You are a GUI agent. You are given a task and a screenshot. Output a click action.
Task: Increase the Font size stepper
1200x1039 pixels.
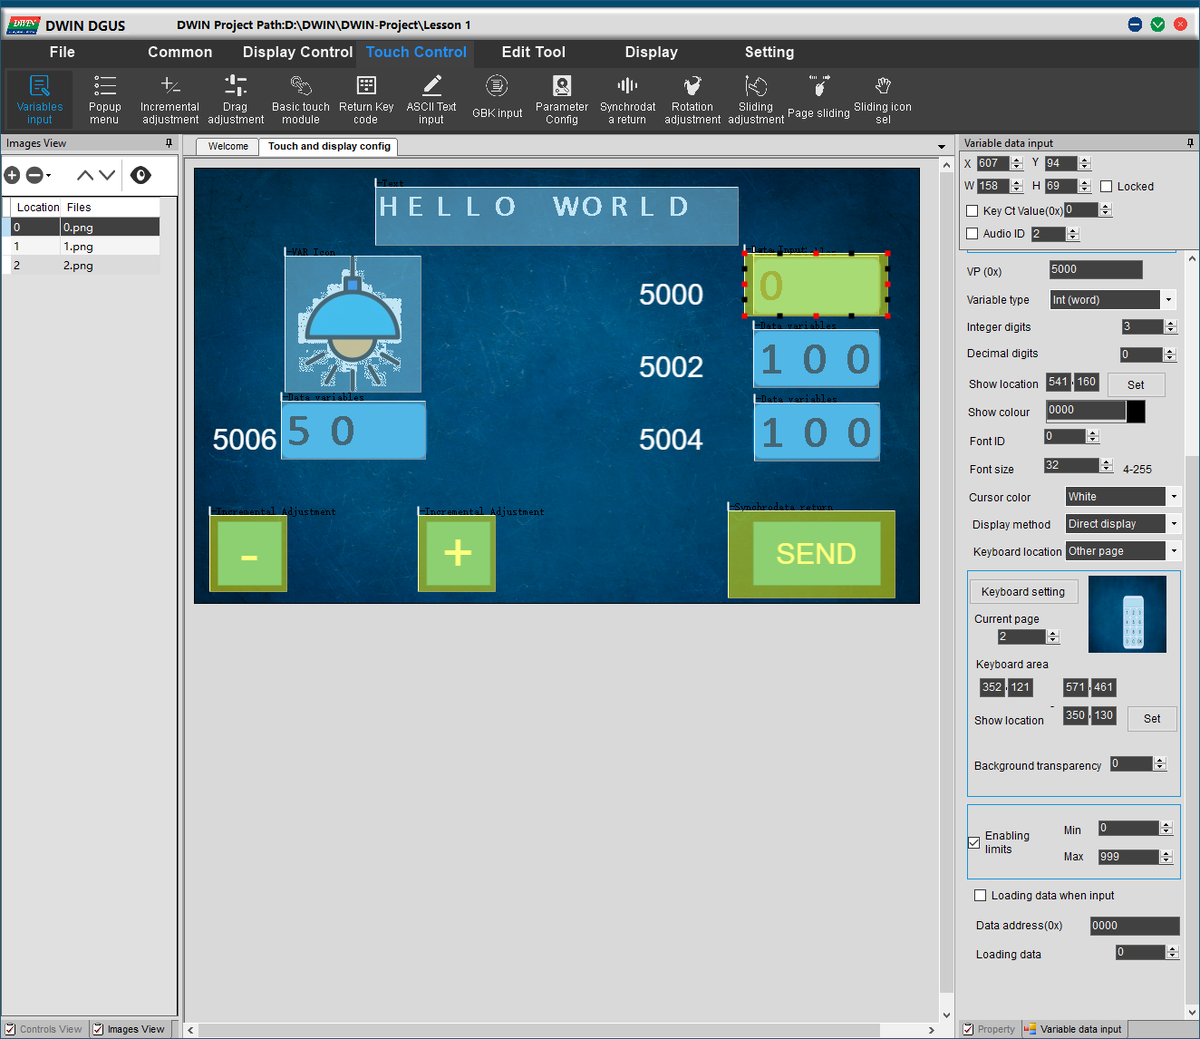1106,462
